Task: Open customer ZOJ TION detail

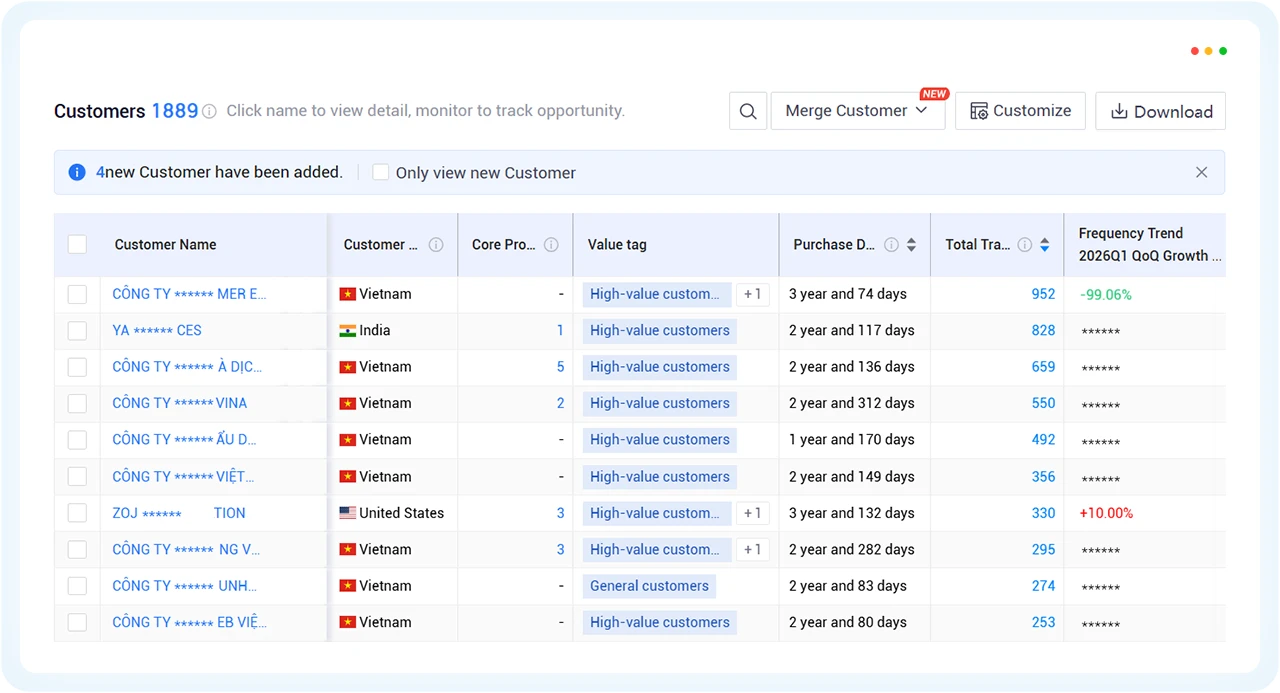Action: point(179,513)
